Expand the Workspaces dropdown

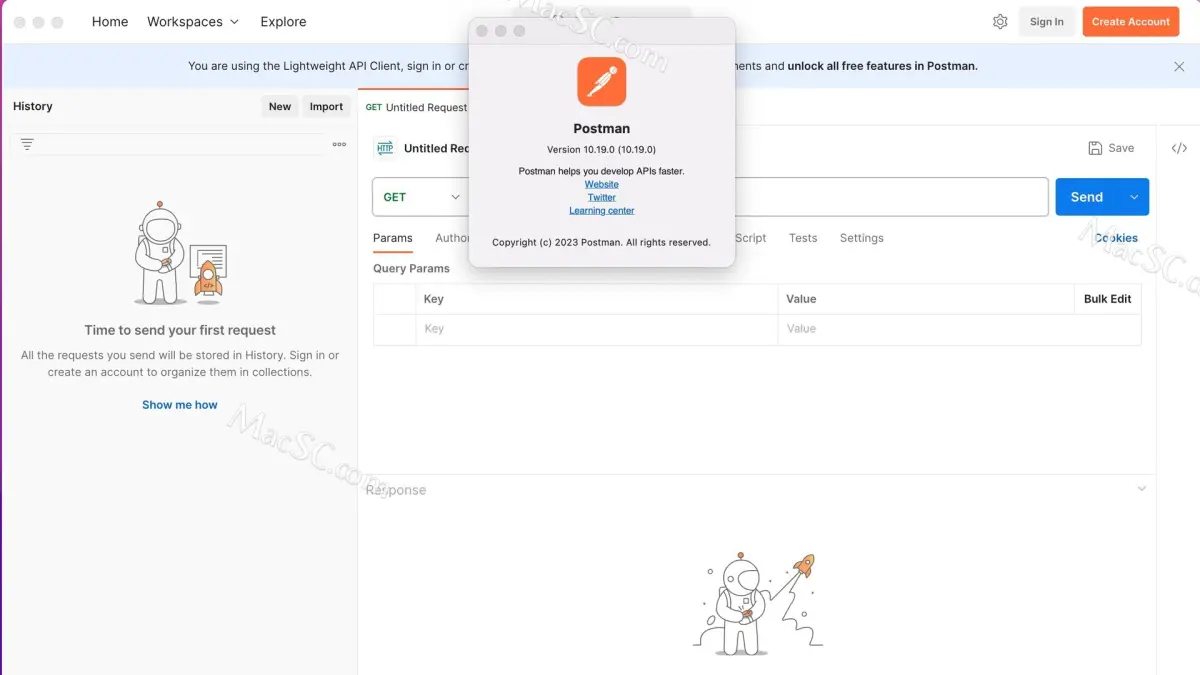tap(193, 21)
